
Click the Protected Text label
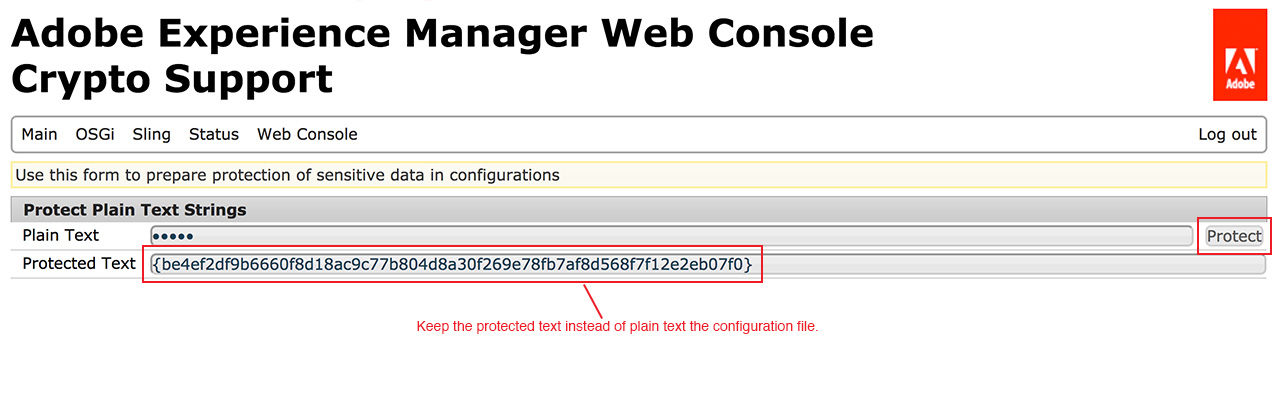click(79, 263)
